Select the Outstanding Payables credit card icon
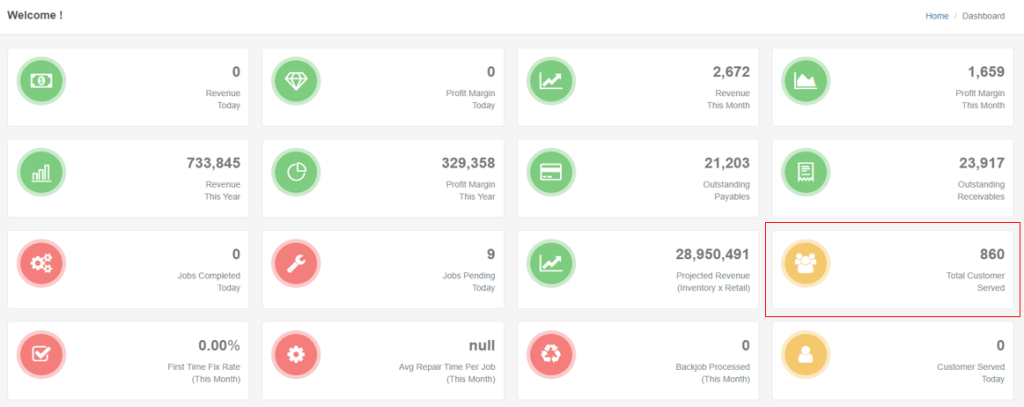The image size is (1024, 407). pyautogui.click(x=551, y=172)
